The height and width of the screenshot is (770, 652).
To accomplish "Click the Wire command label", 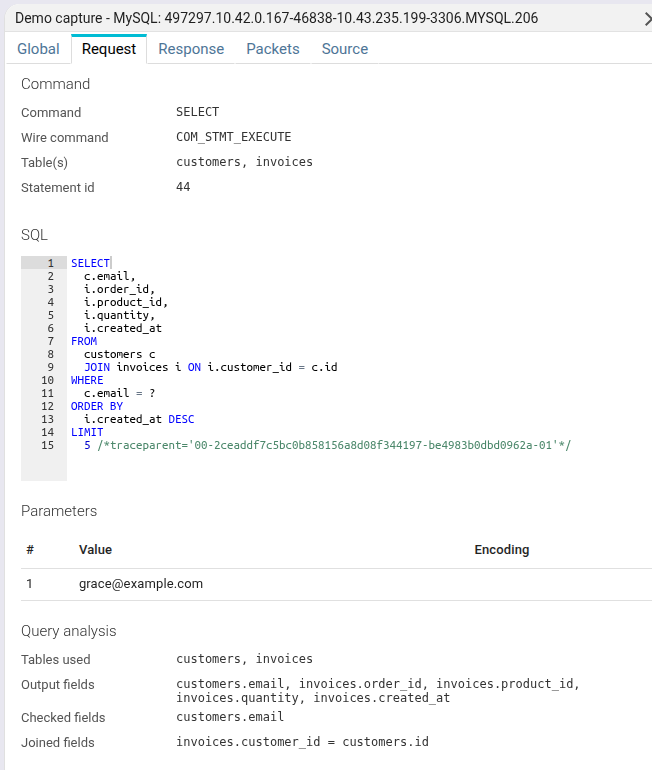I will 65,138.
